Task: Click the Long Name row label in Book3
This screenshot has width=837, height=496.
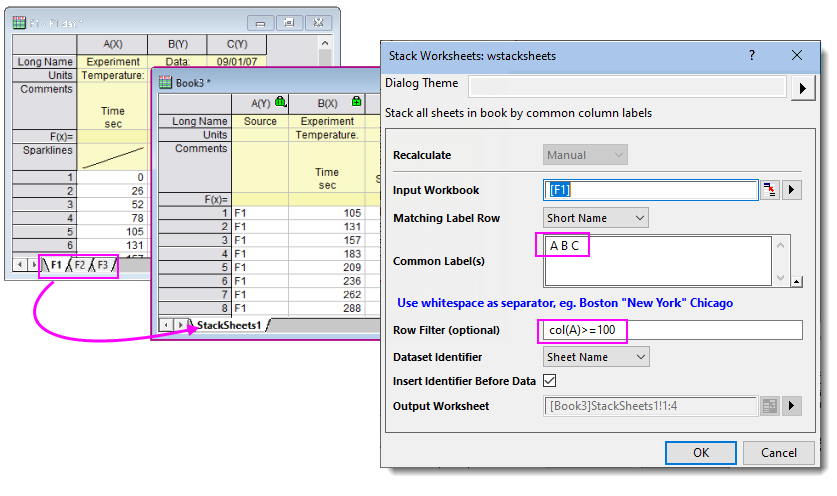Action: click(x=195, y=121)
